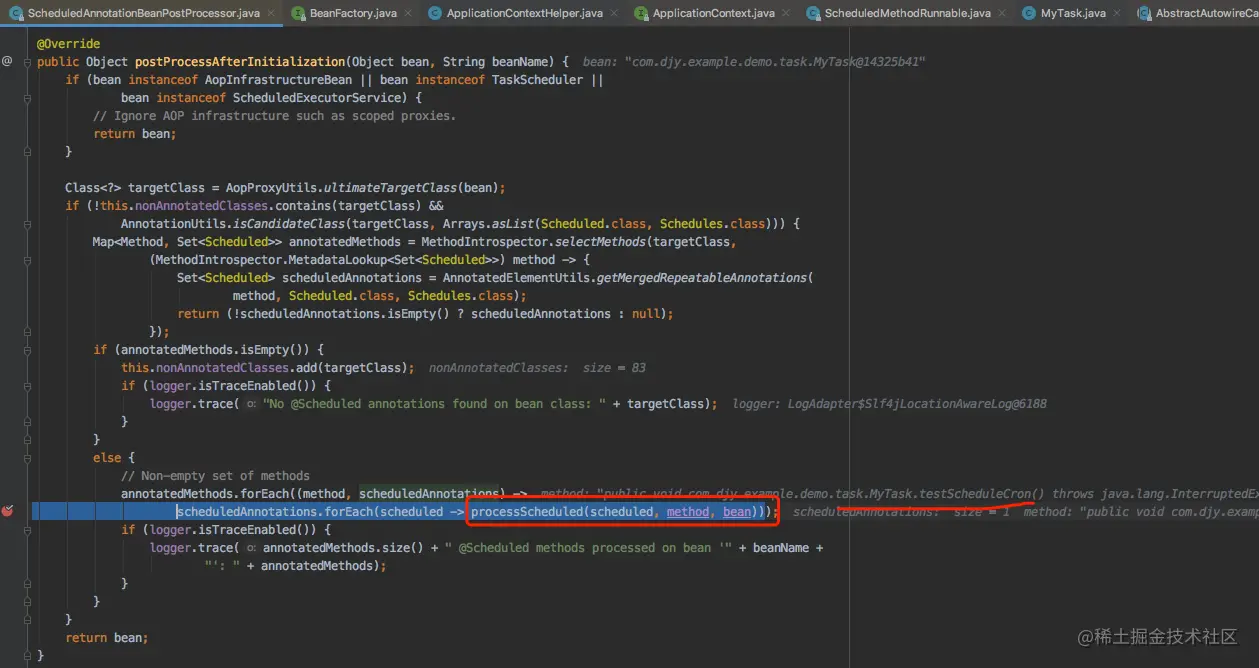Click the processScheduled method call
The height and width of the screenshot is (668, 1259).
point(527,512)
